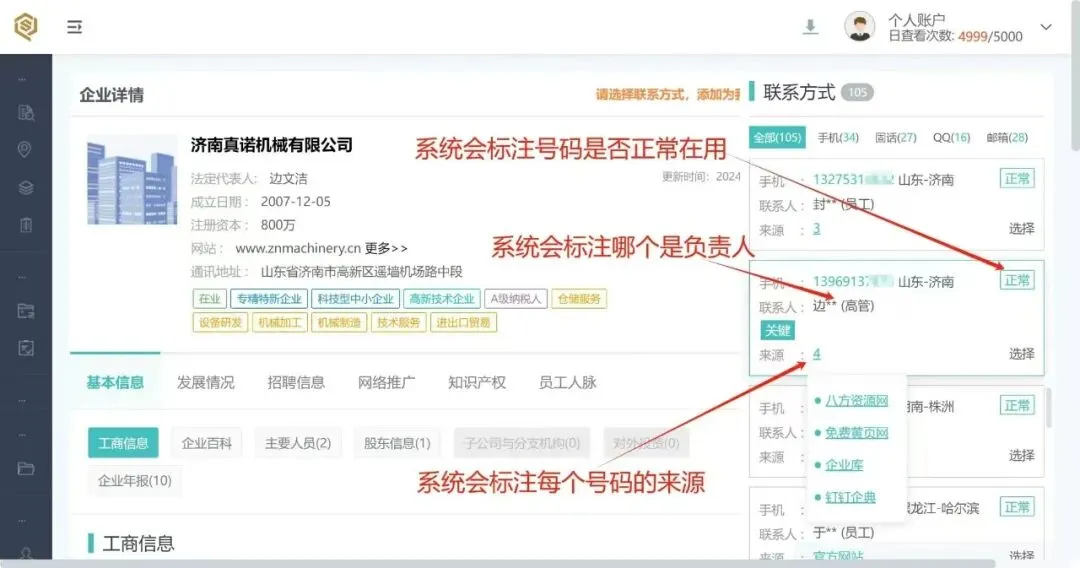Open source count link 3
The image size is (1080, 568).
click(x=816, y=229)
